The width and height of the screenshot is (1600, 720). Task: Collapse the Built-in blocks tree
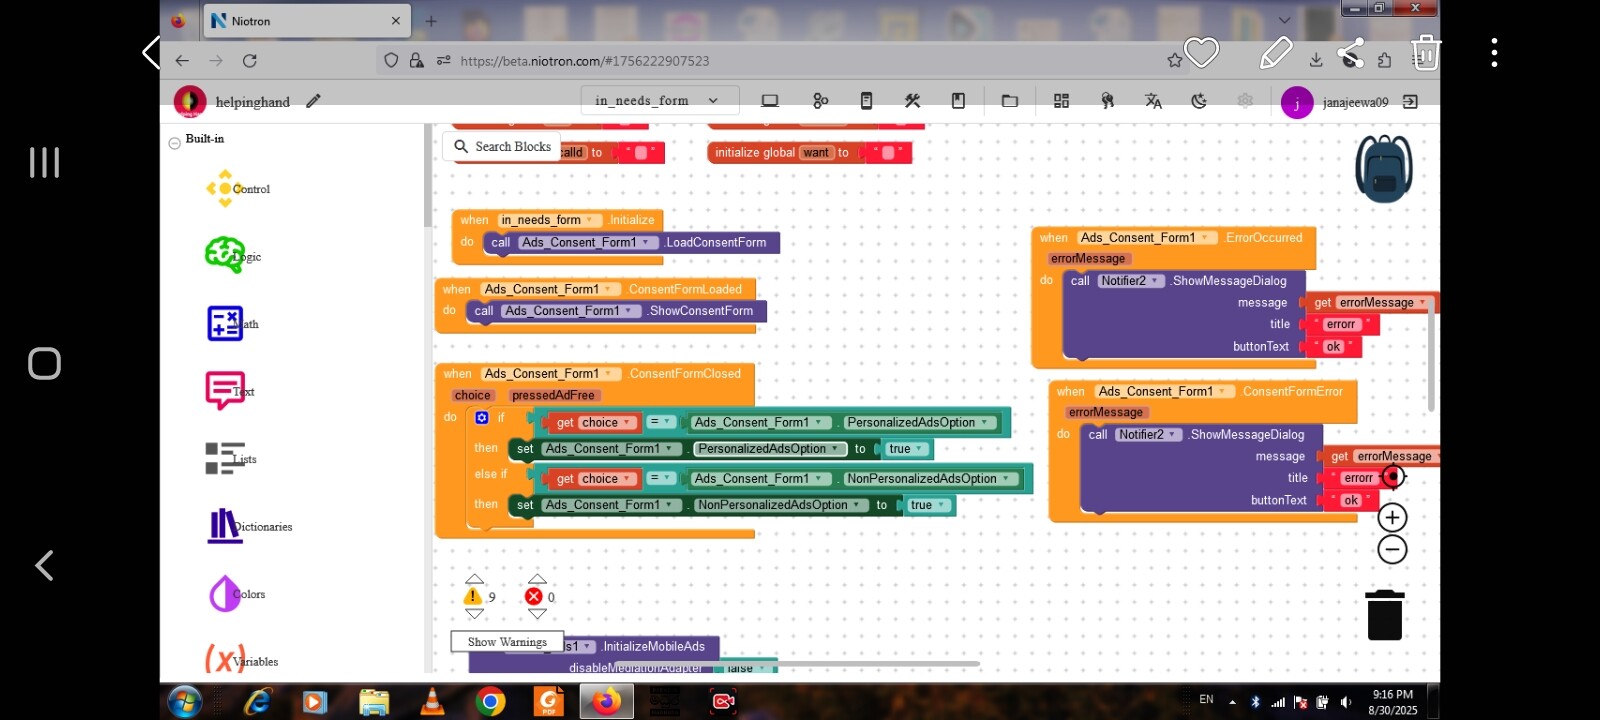pyautogui.click(x=174, y=143)
